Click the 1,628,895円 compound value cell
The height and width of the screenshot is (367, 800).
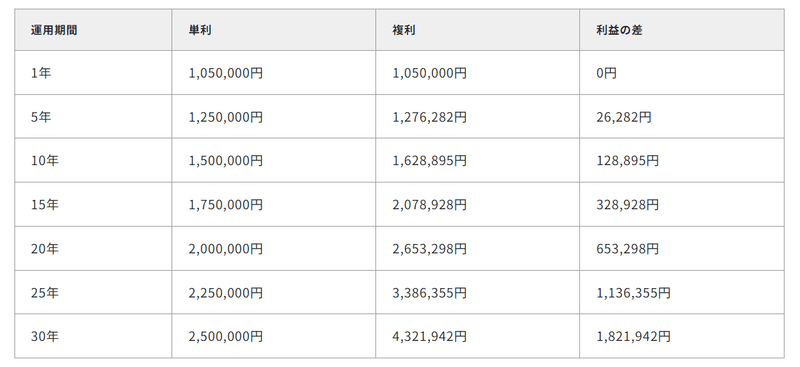coord(478,160)
